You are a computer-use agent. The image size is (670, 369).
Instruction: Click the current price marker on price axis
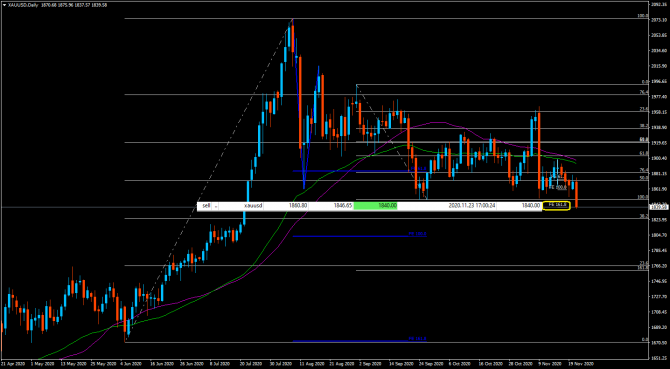658,207
